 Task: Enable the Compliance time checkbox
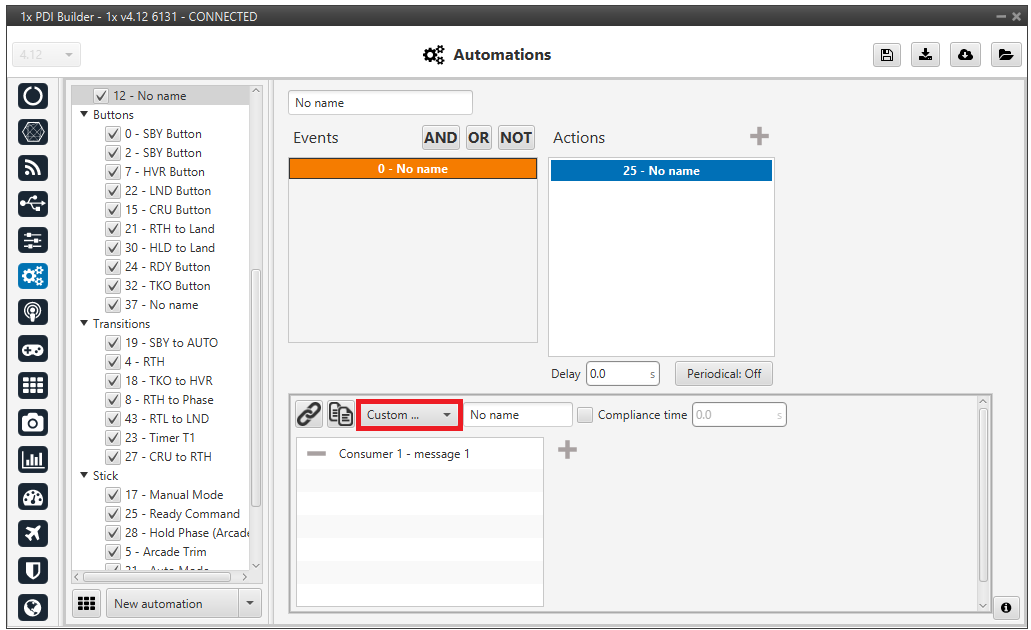(x=586, y=415)
